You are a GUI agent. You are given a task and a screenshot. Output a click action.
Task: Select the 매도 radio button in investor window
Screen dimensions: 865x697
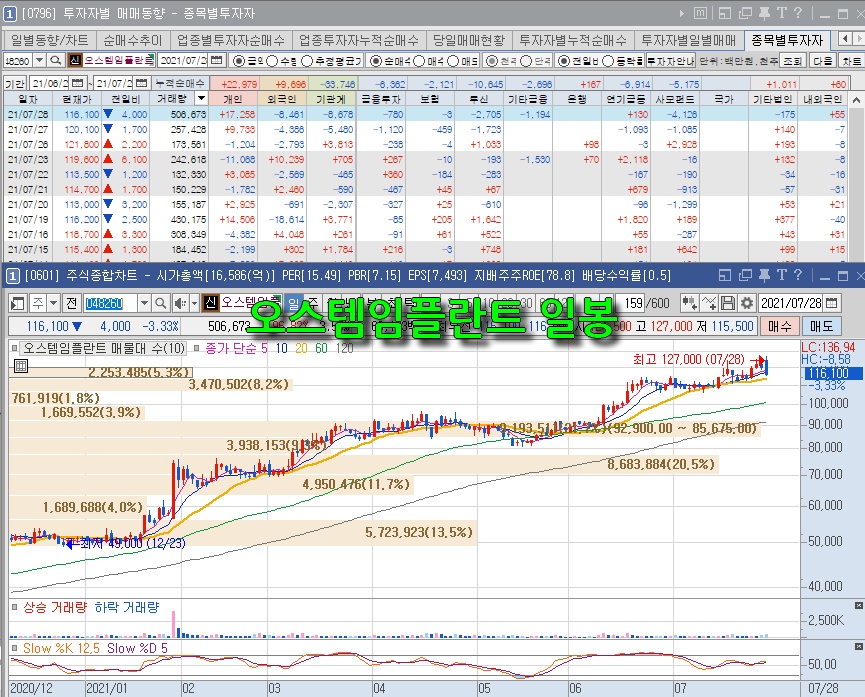point(453,61)
